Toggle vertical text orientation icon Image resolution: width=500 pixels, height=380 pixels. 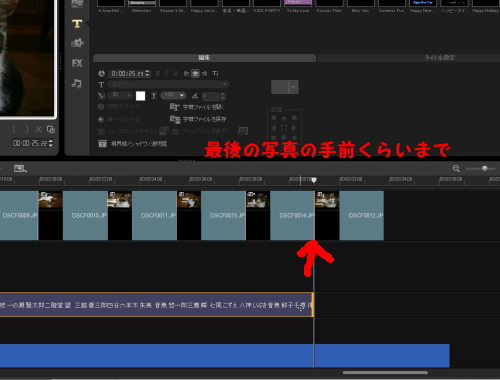[x=215, y=73]
